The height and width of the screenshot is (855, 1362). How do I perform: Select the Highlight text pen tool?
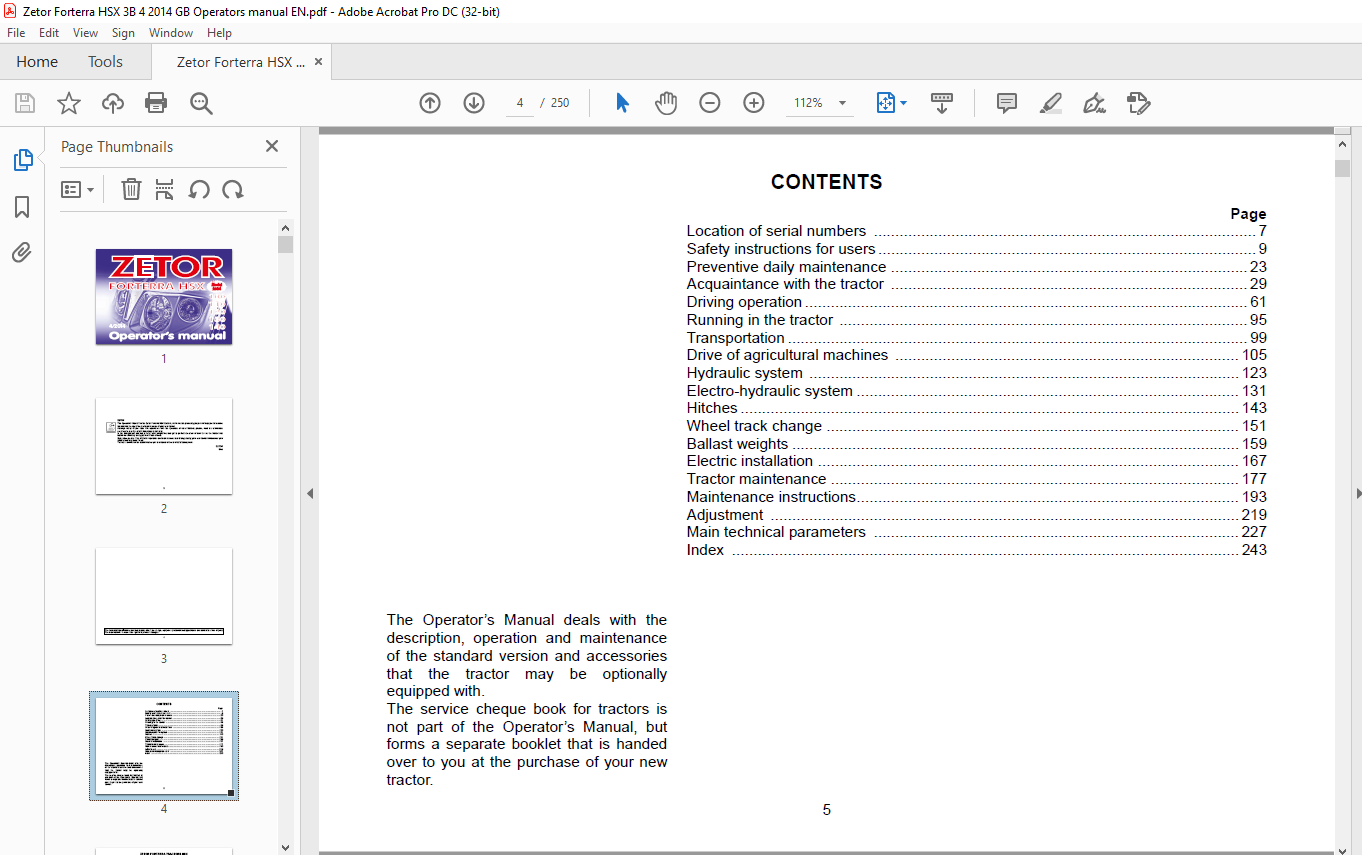pyautogui.click(x=1051, y=103)
